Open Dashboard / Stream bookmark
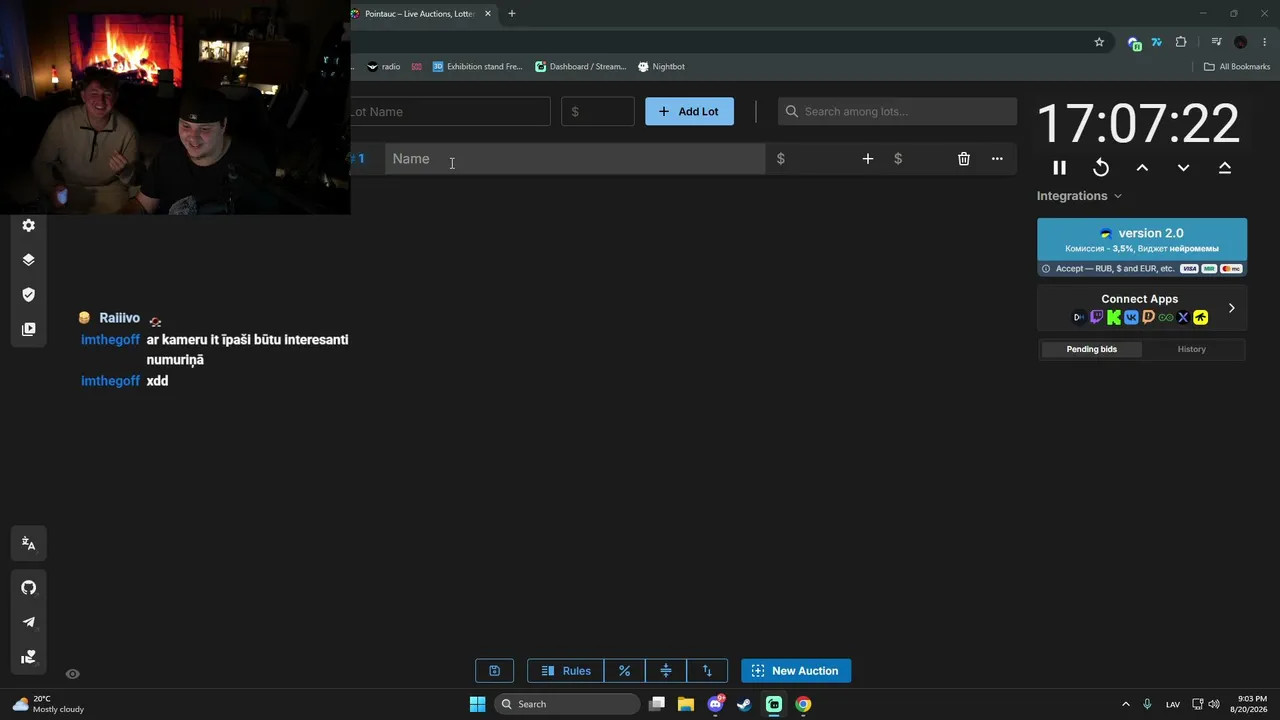 coord(581,67)
